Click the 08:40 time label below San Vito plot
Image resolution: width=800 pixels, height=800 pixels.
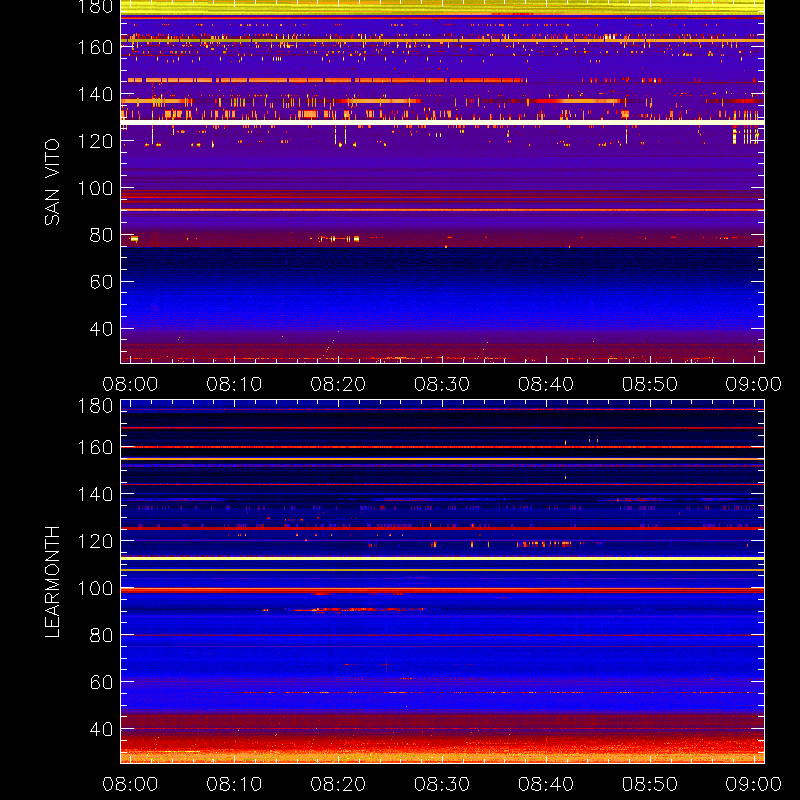pos(546,384)
